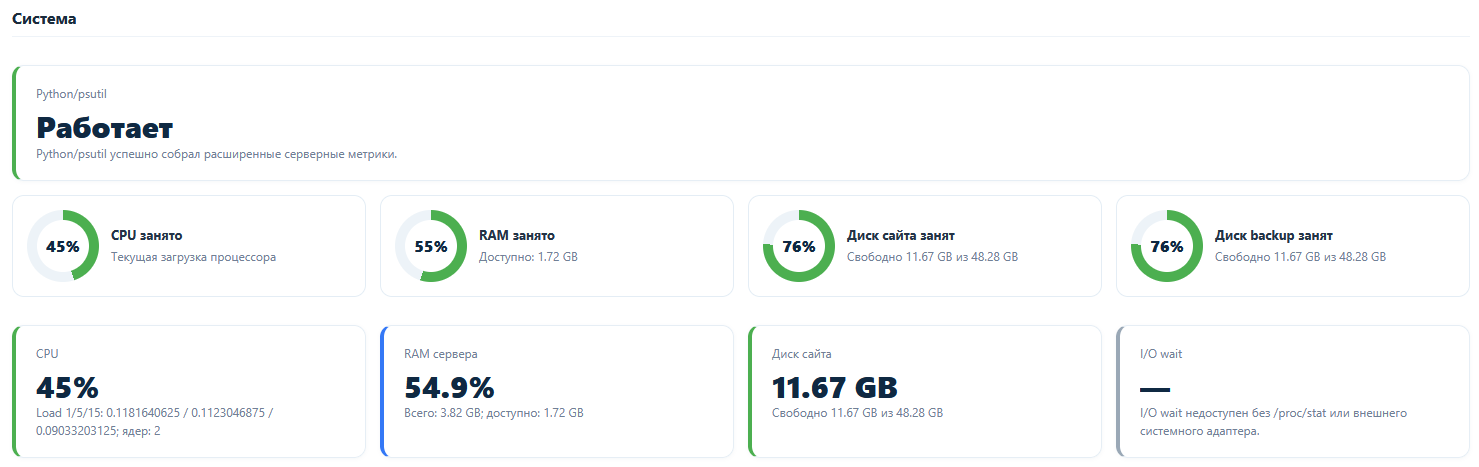Click the RAM 55% donut gauge
The height and width of the screenshot is (467, 1479).
(x=431, y=246)
